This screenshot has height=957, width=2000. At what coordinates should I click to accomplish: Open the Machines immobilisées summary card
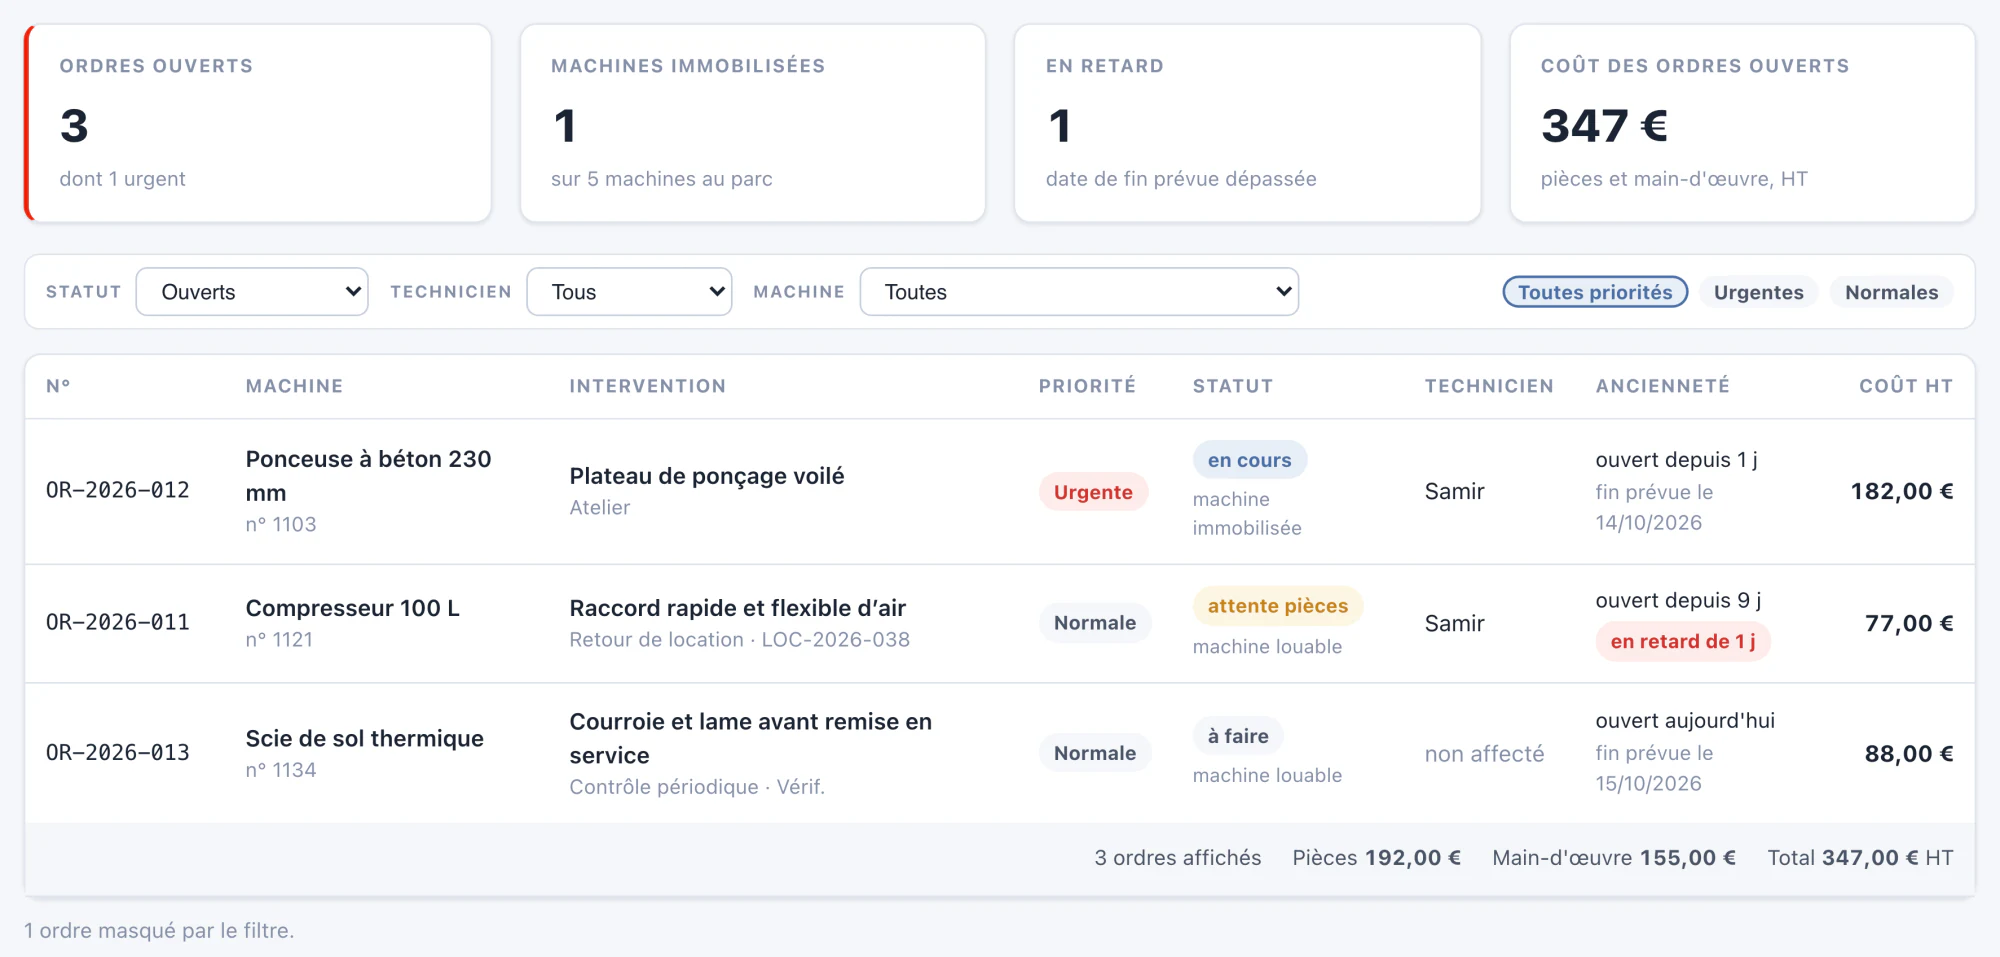tap(753, 123)
